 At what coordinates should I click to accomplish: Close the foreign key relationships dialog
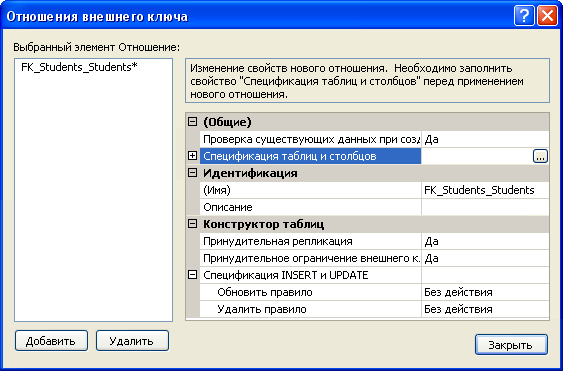click(547, 16)
